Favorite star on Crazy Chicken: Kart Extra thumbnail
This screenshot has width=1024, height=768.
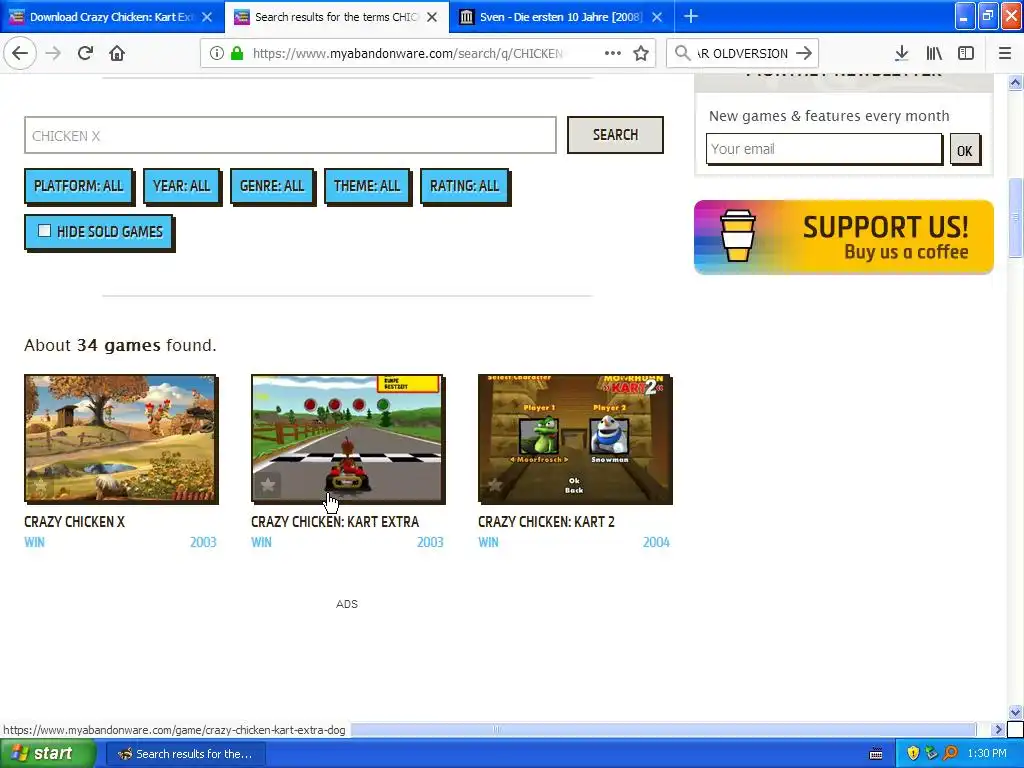pyautogui.click(x=267, y=484)
